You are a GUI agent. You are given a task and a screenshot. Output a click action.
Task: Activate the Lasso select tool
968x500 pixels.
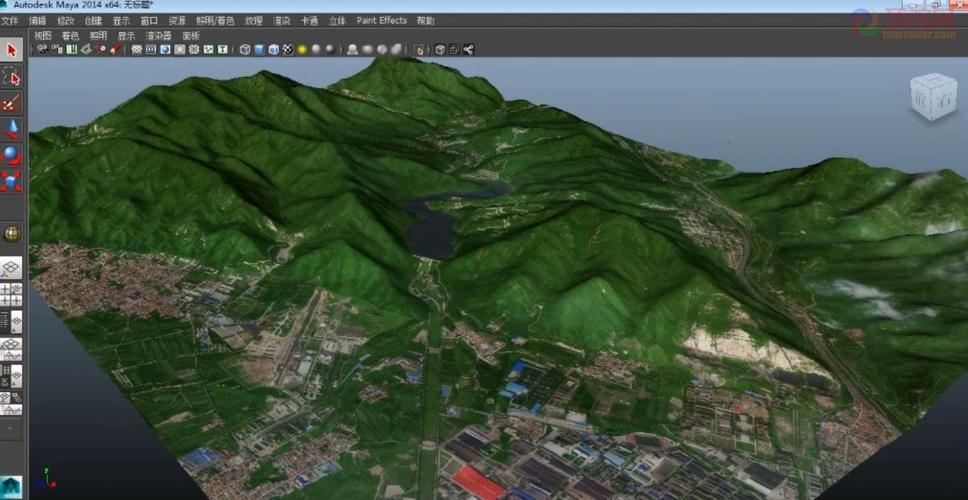[x=12, y=77]
